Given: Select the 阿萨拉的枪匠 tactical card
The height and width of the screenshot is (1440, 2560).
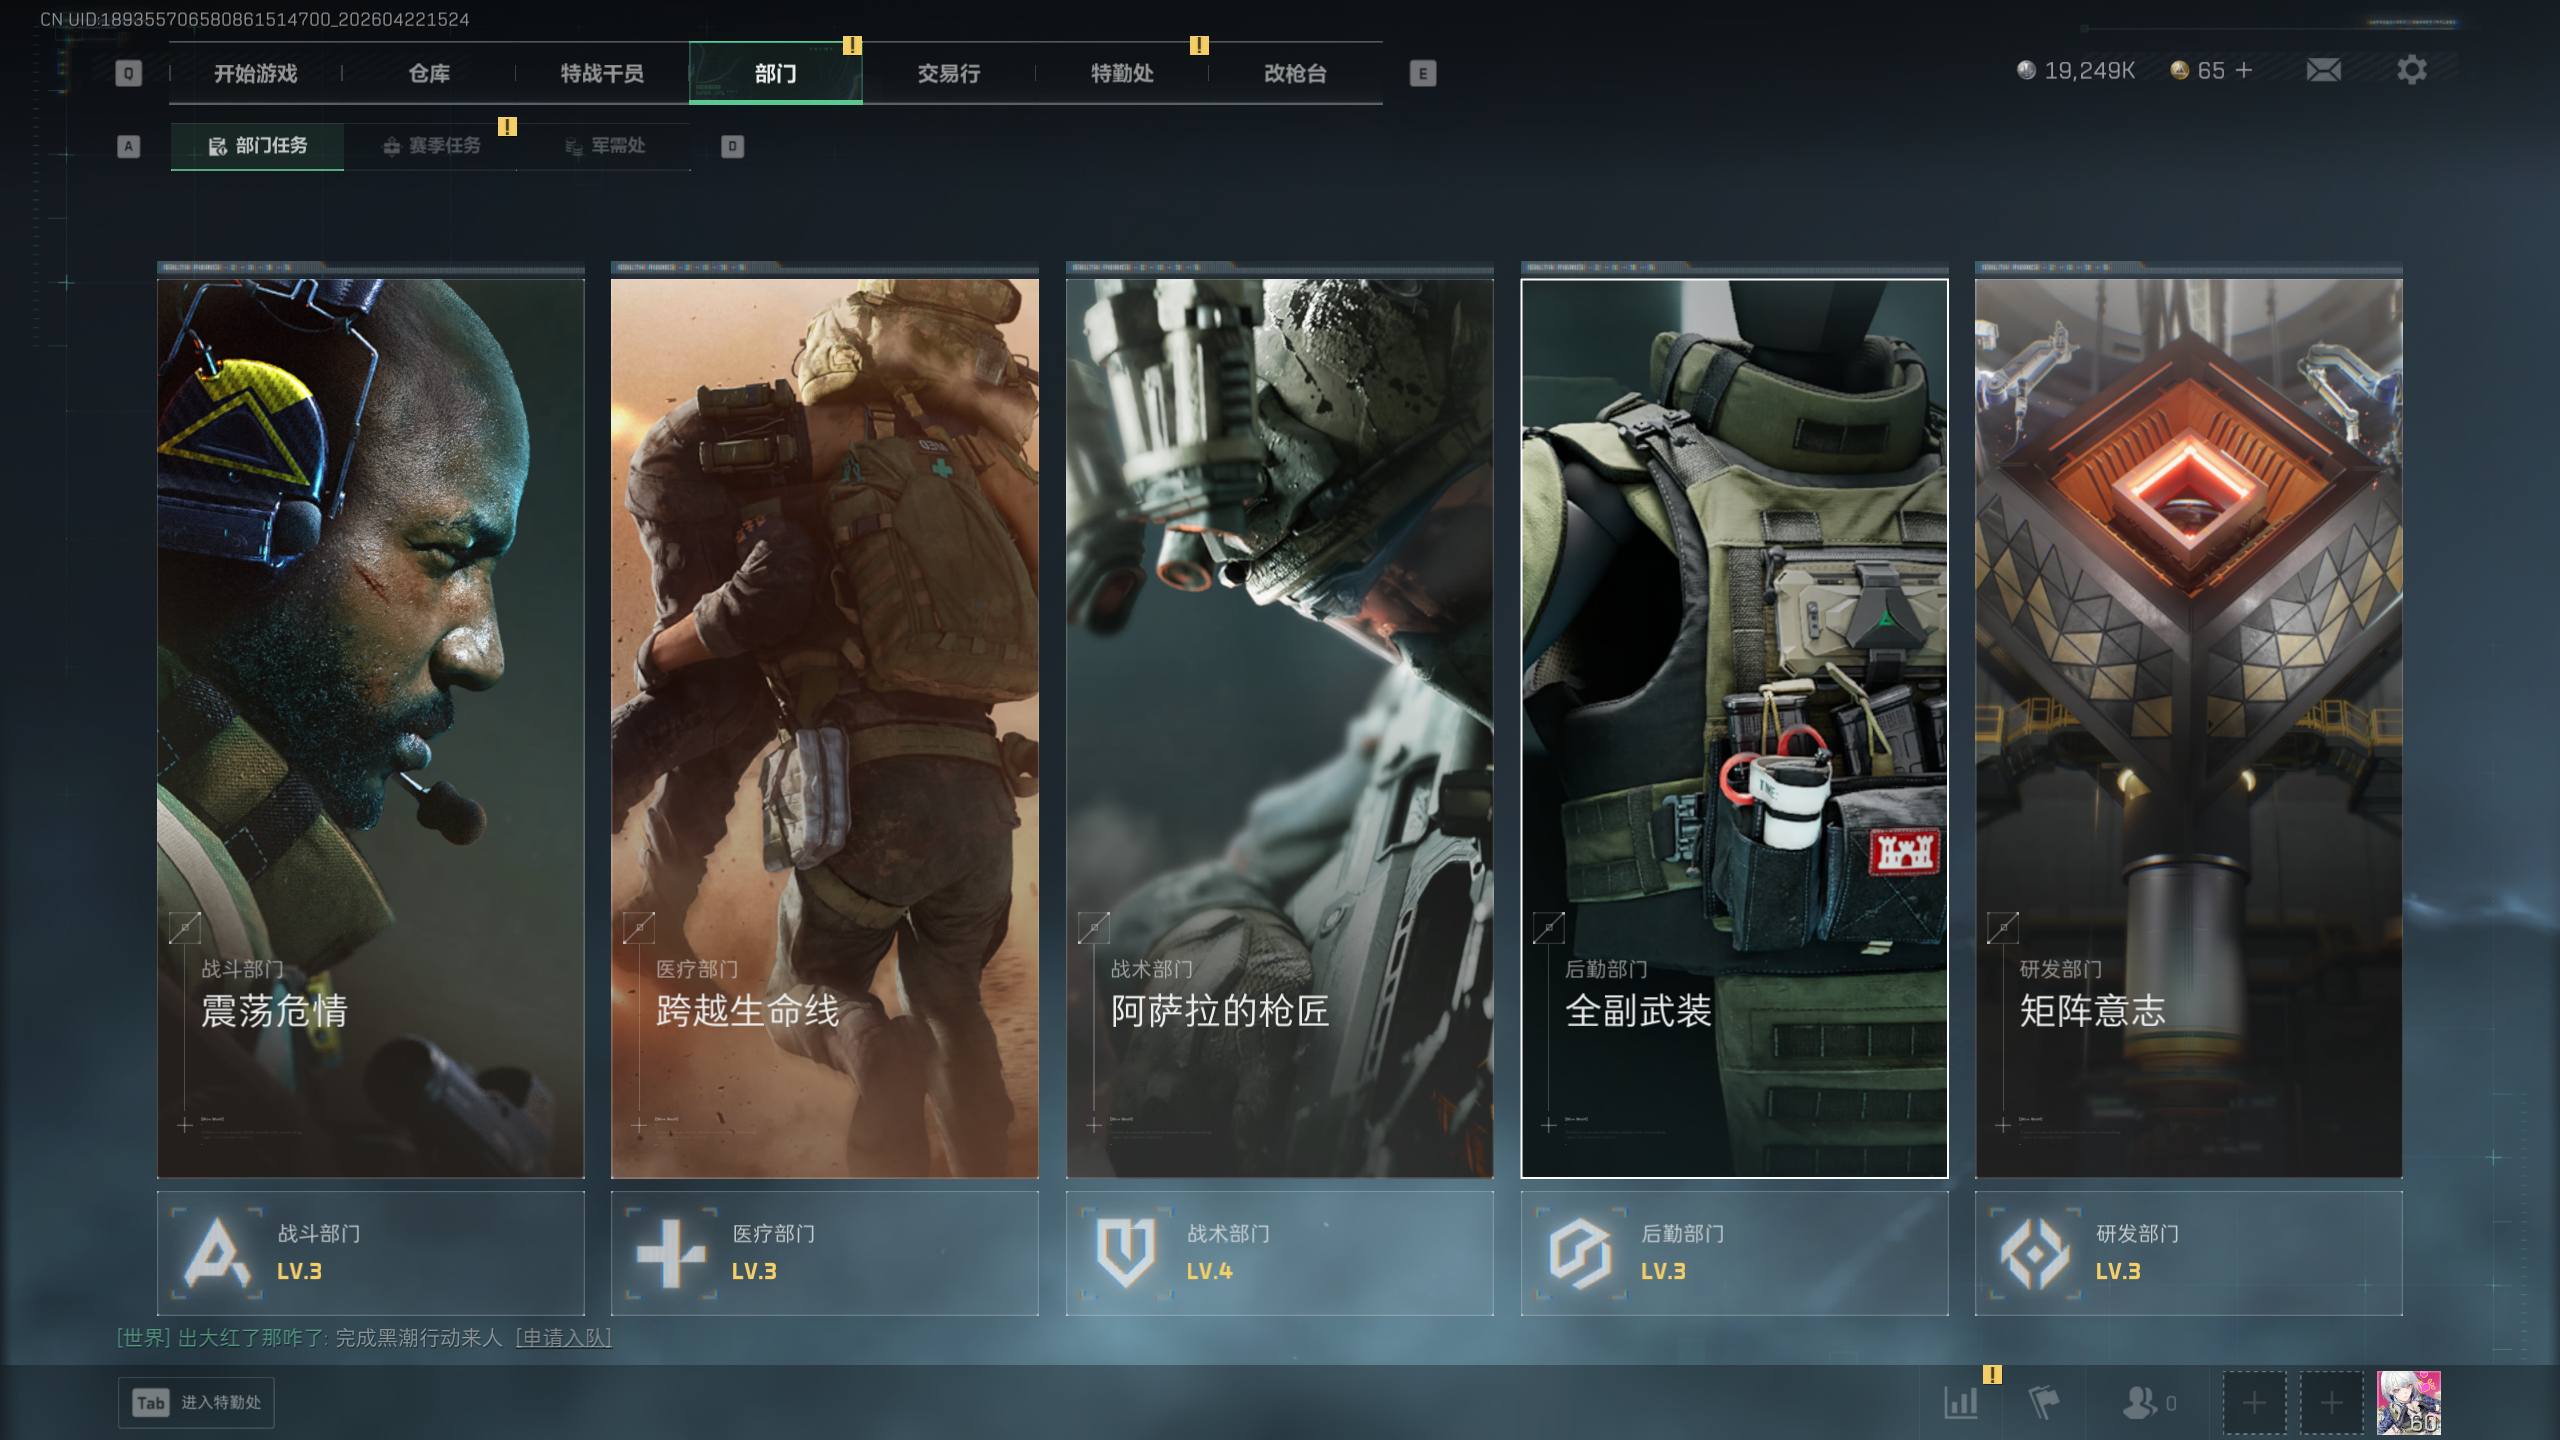Looking at the screenshot, I should coord(1279,728).
